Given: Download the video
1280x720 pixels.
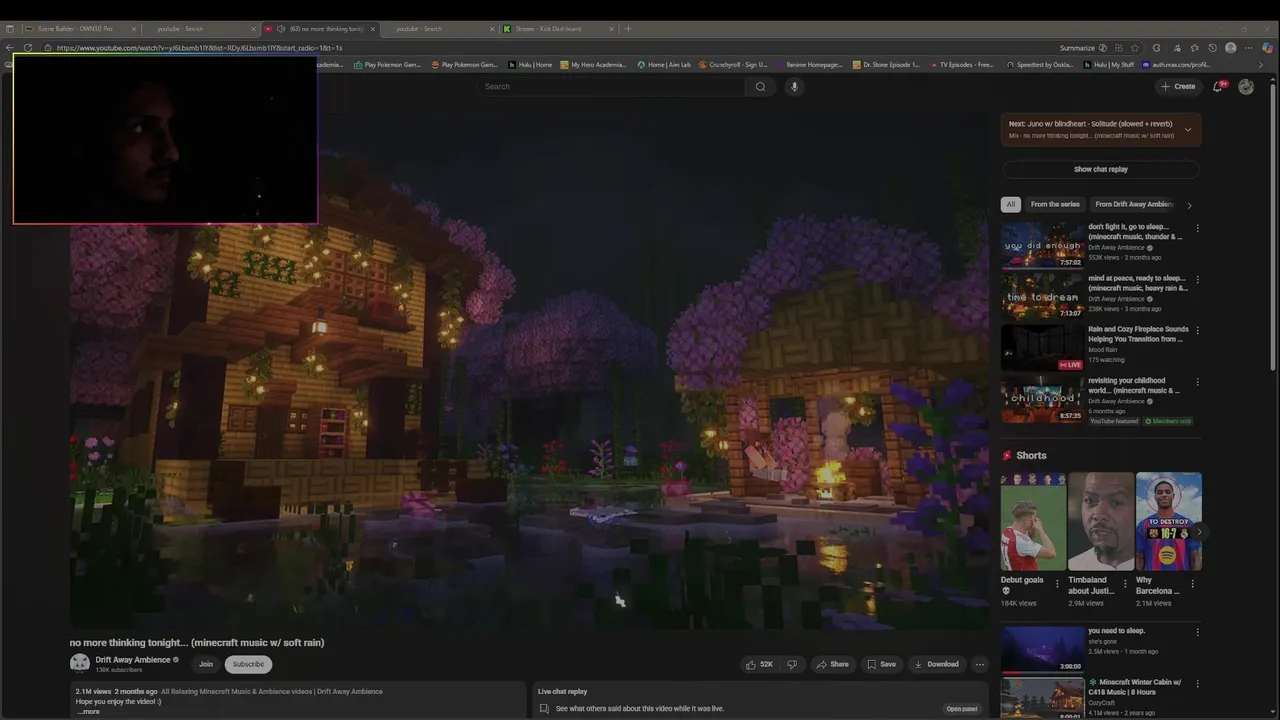Looking at the screenshot, I should pyautogui.click(x=936, y=664).
